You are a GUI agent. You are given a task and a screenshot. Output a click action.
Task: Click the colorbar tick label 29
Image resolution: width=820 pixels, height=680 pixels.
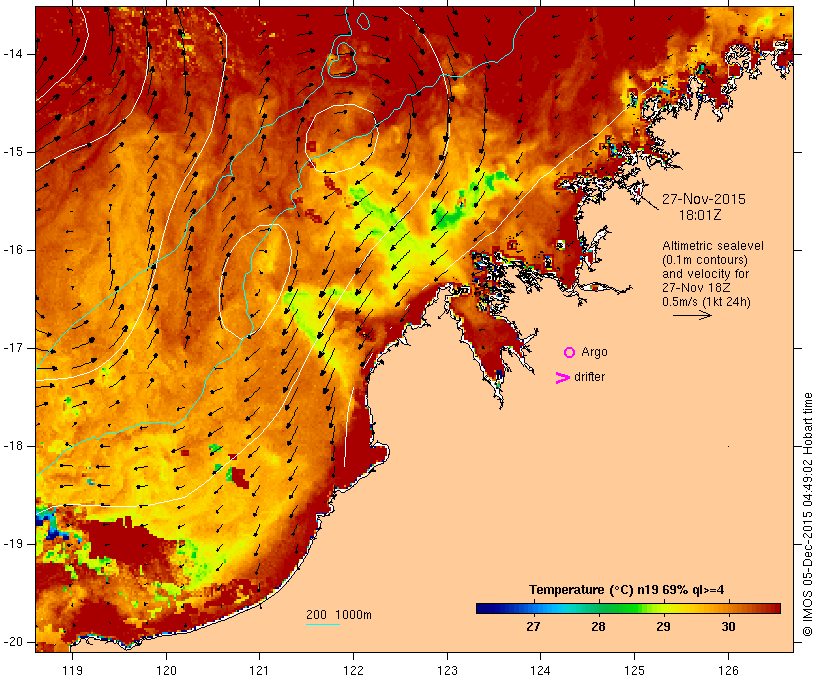pyautogui.click(x=663, y=627)
